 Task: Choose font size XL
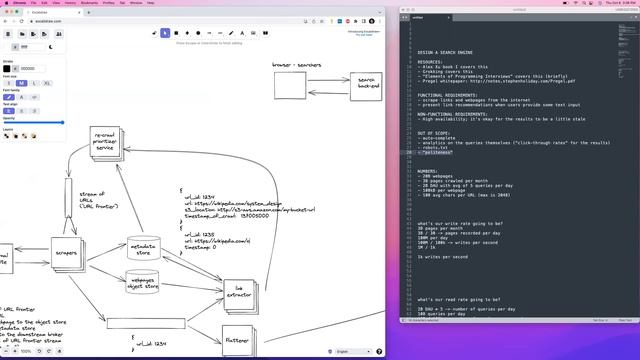(x=47, y=83)
